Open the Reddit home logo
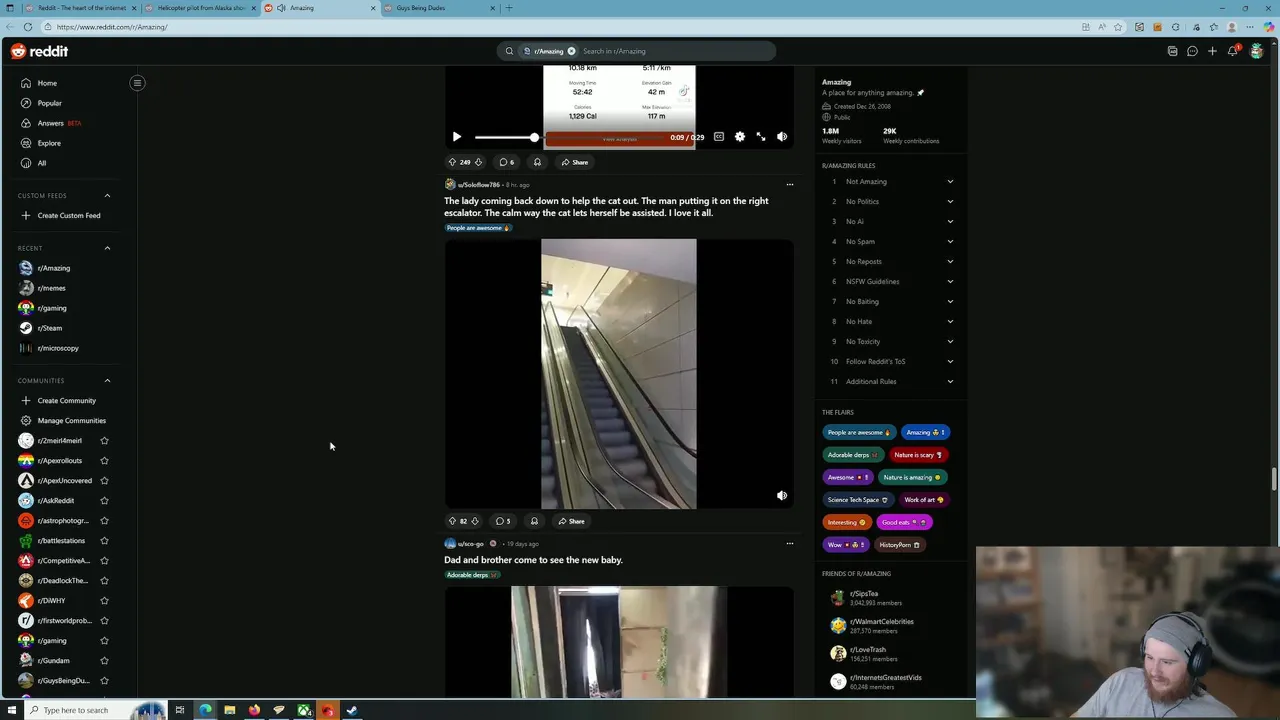 [x=40, y=51]
